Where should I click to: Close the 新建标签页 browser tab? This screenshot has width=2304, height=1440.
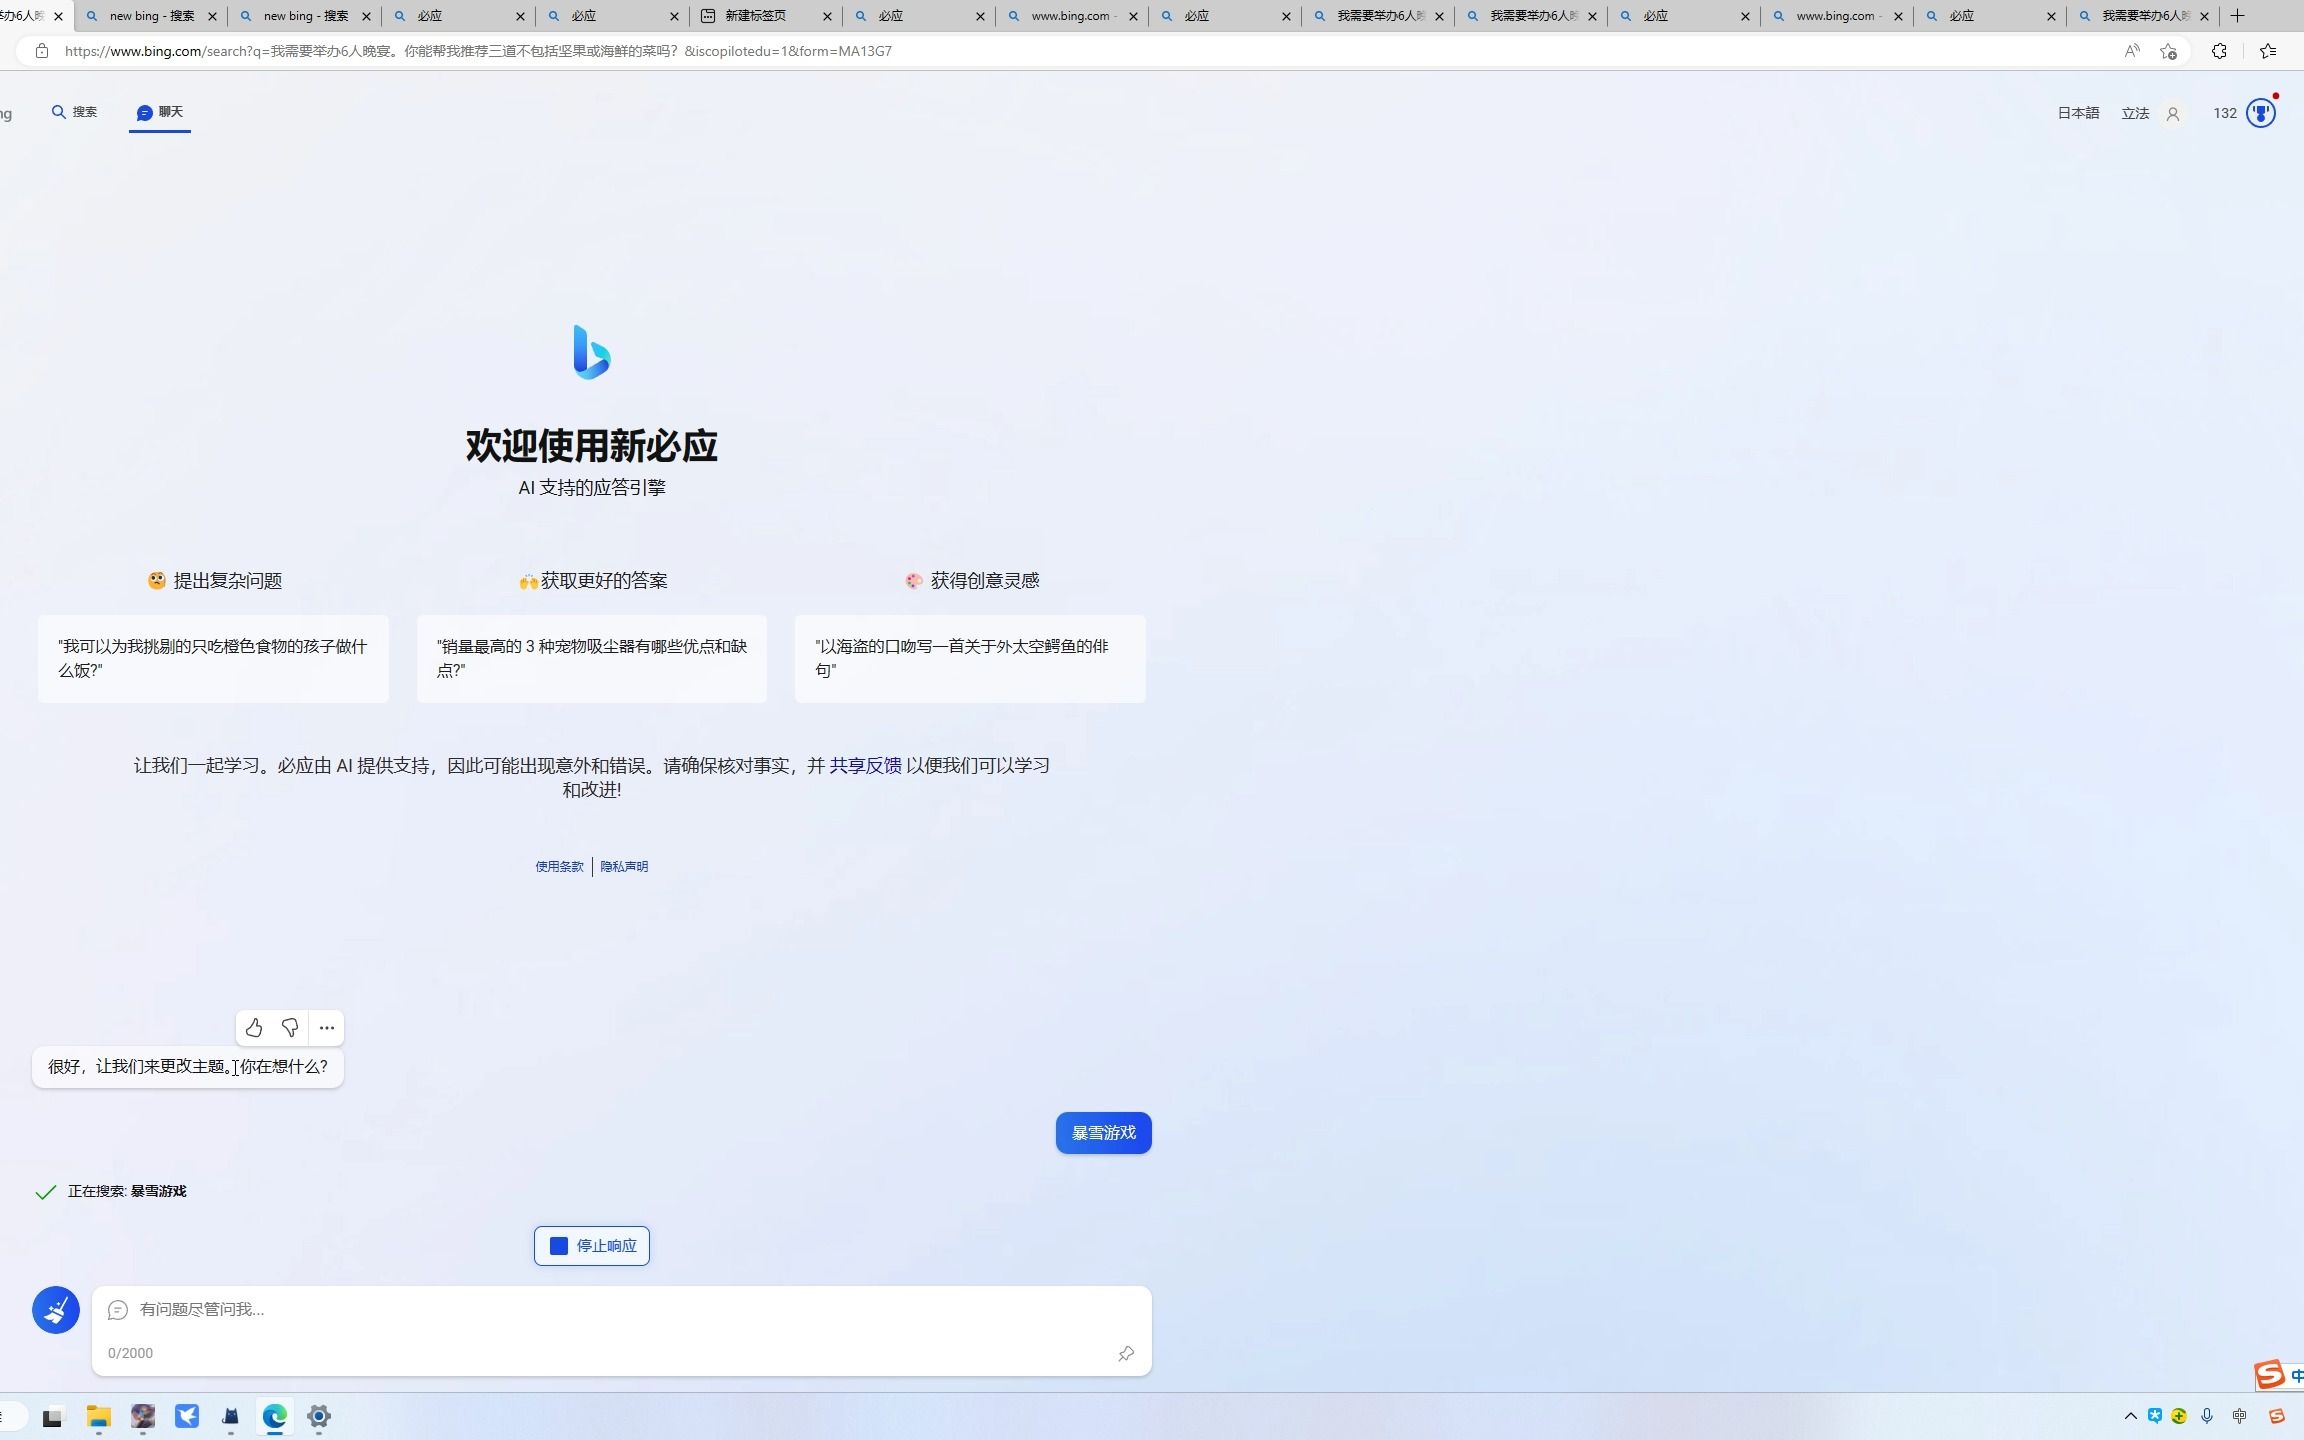[827, 16]
